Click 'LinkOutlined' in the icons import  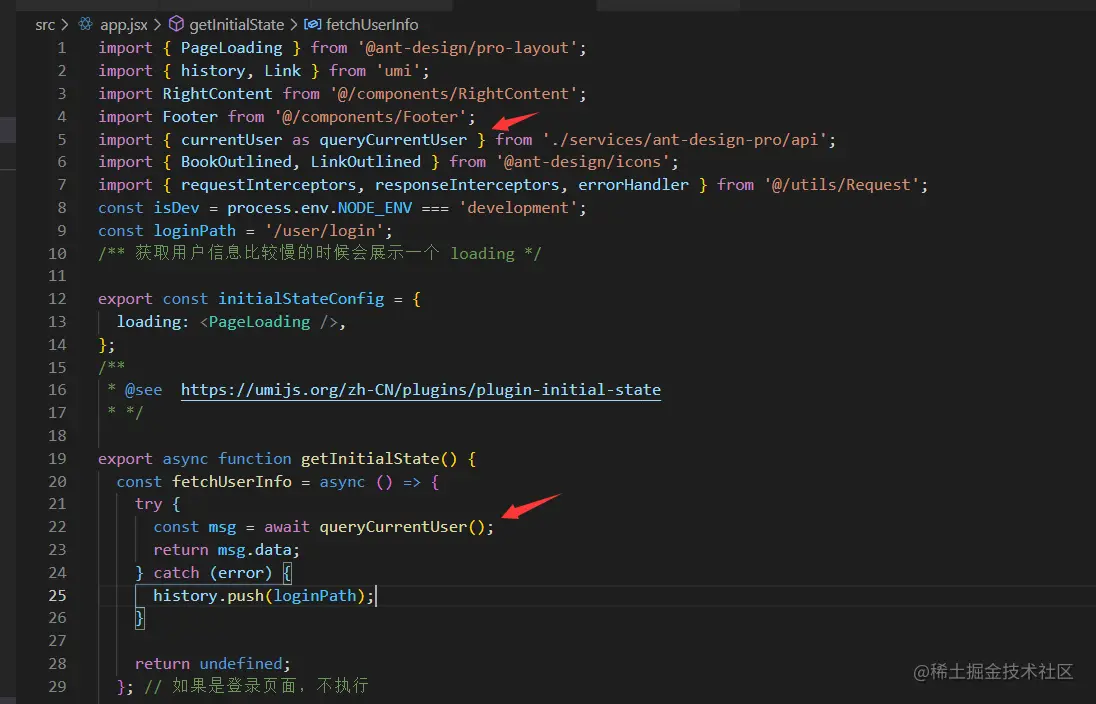point(366,161)
